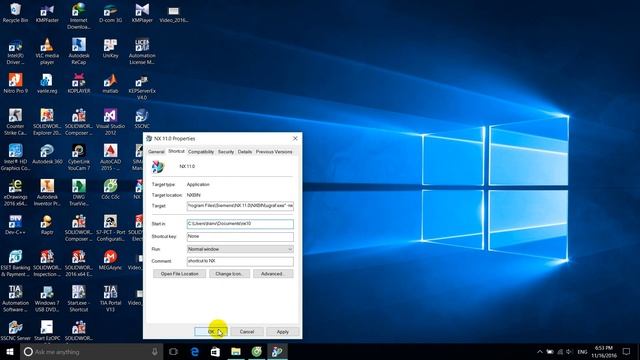
Task: Select the Internet Download Manager shortcut
Action: click(x=78, y=16)
